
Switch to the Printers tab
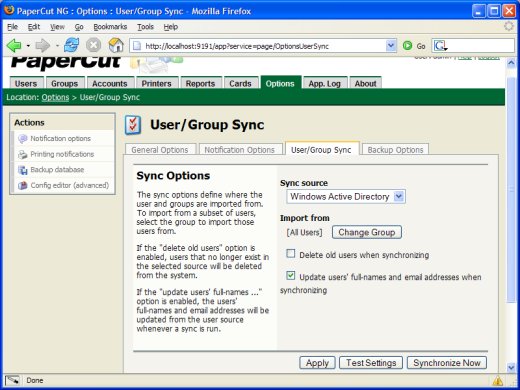pyautogui.click(x=156, y=83)
